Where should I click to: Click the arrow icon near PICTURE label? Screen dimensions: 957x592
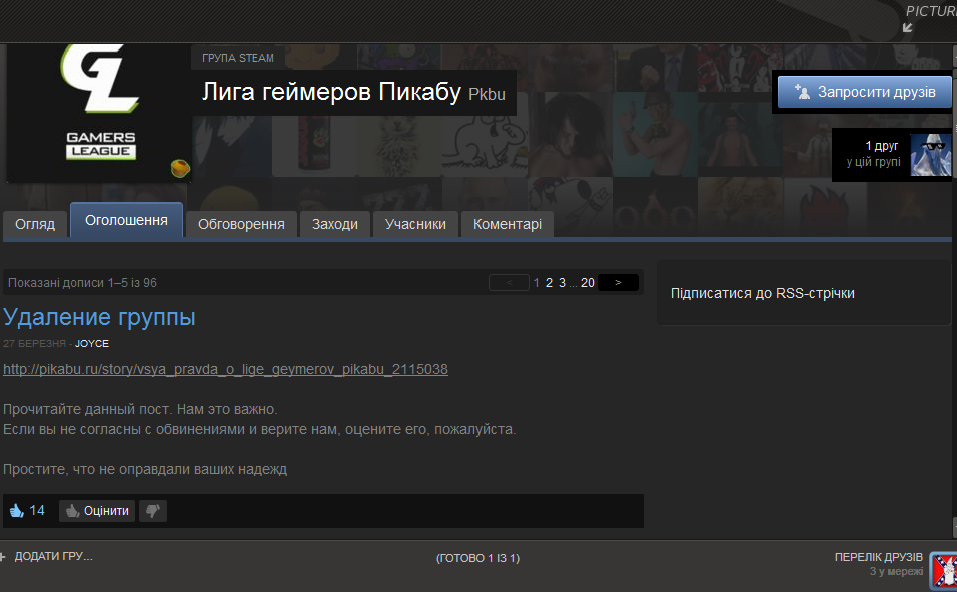[908, 27]
